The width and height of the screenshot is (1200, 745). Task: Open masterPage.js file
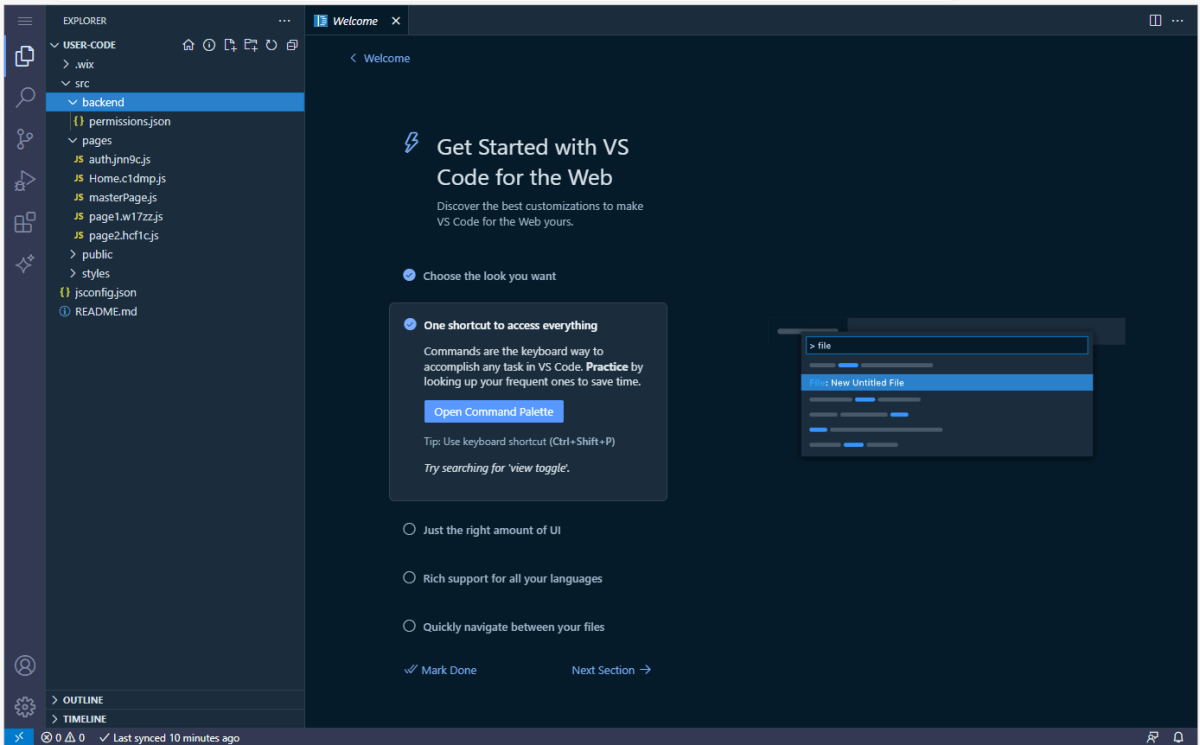[175, 197]
